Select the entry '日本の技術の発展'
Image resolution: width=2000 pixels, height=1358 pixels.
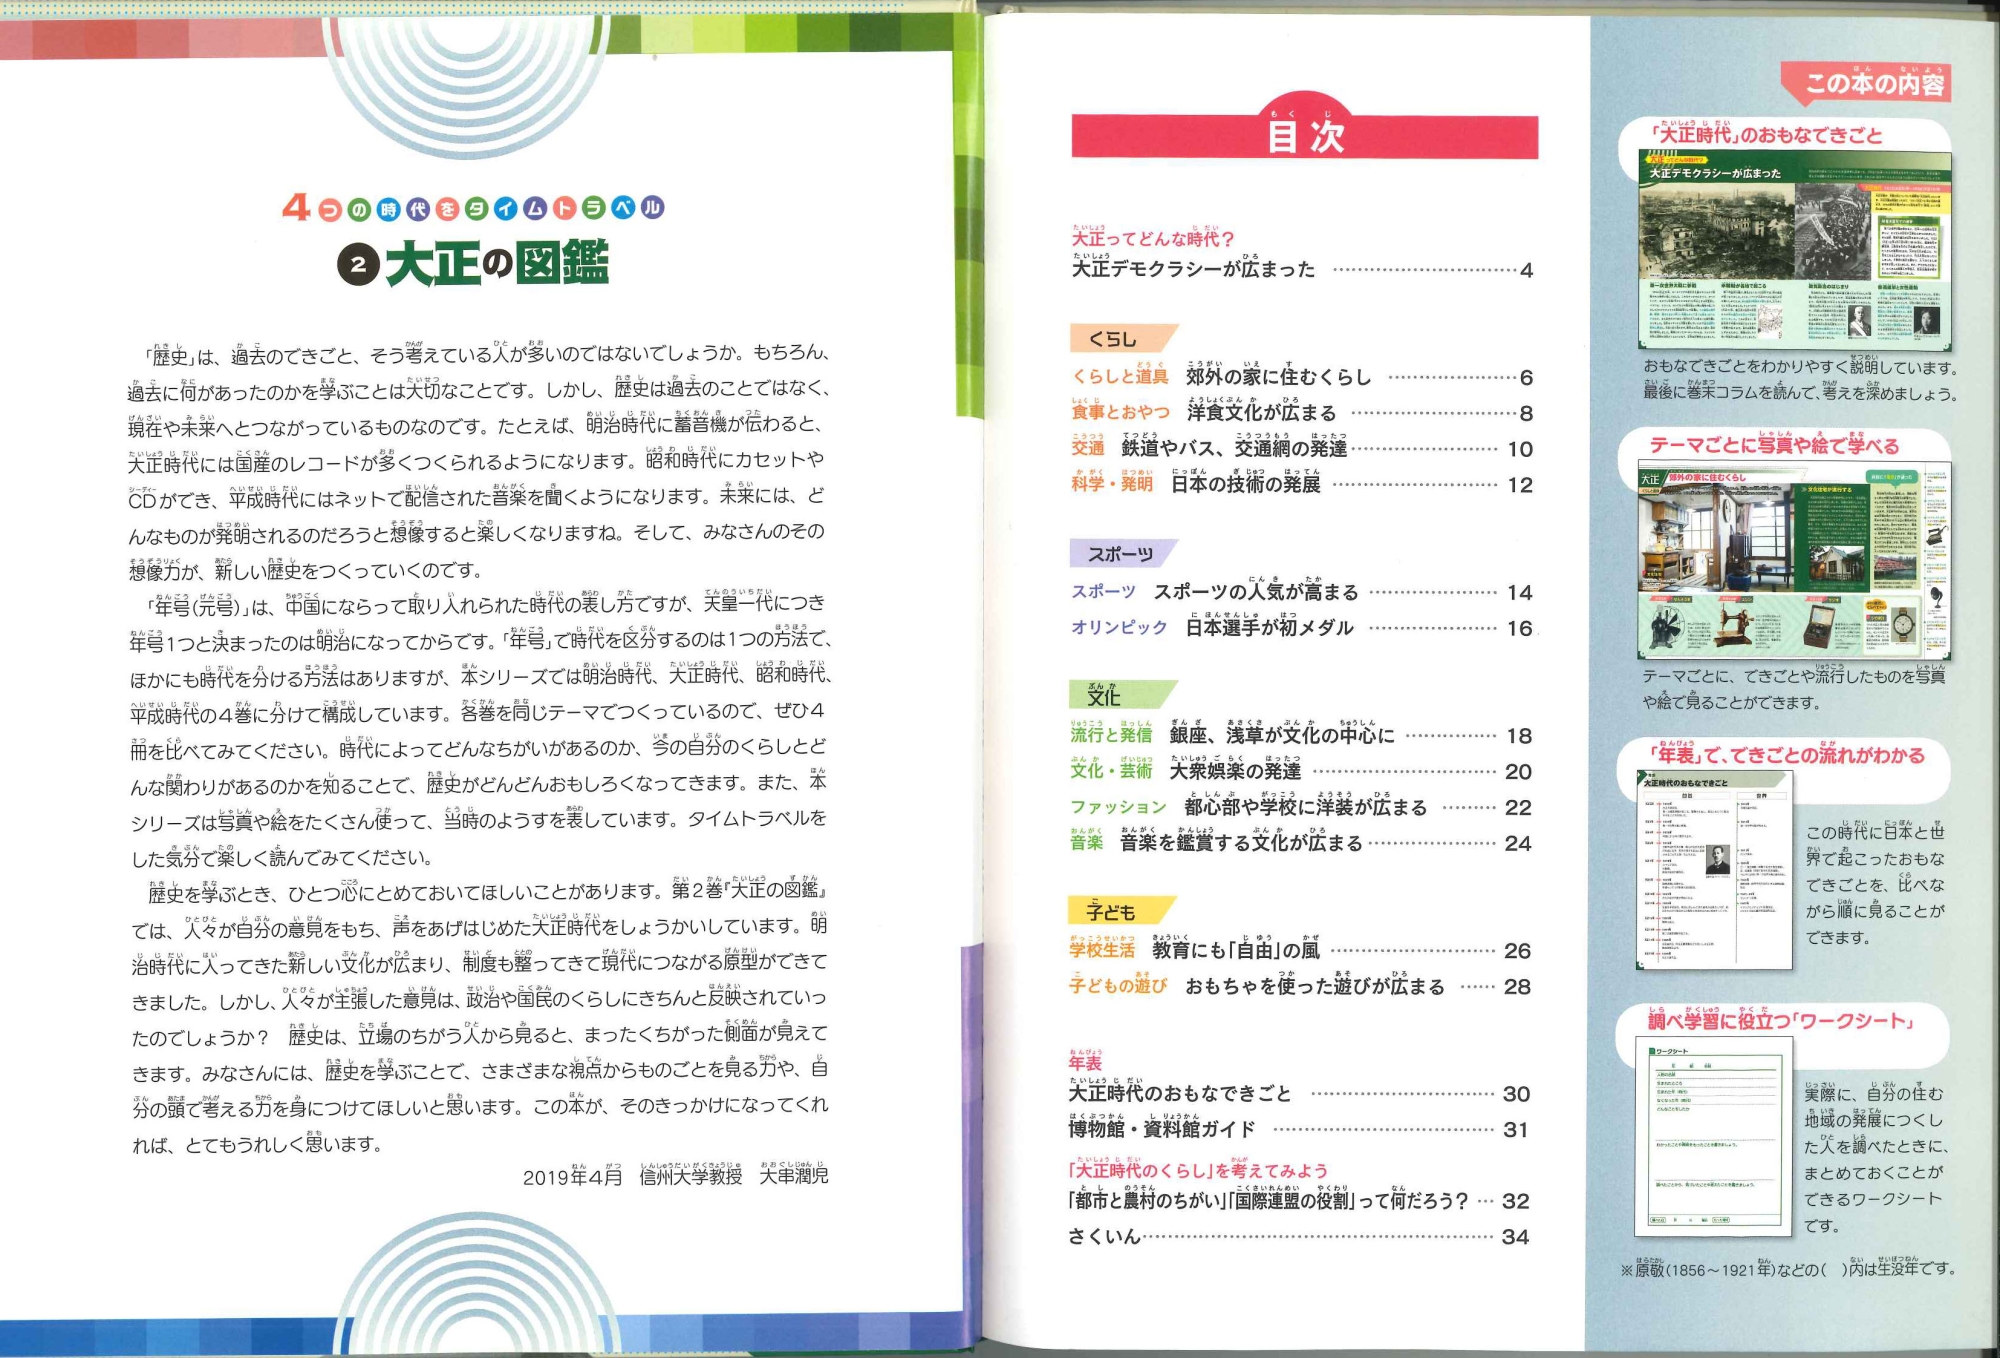[x=1246, y=483]
